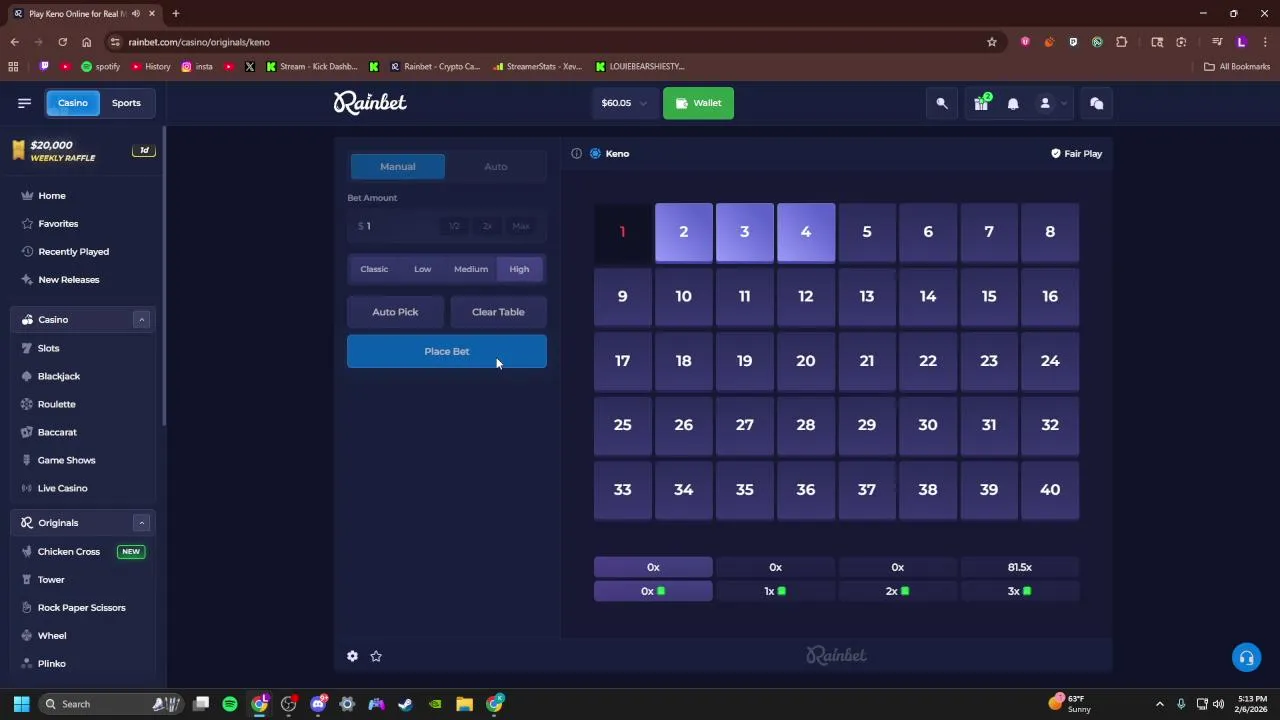Click the Keno info icon
Image resolution: width=1280 pixels, height=720 pixels.
tap(576, 153)
